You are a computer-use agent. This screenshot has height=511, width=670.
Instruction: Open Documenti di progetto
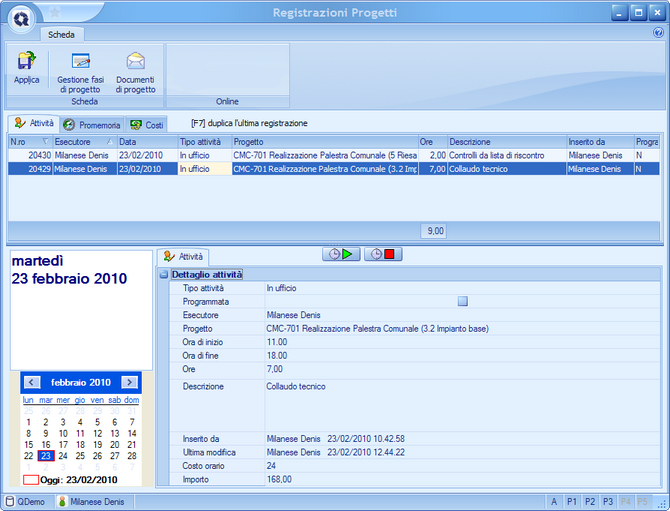click(135, 73)
